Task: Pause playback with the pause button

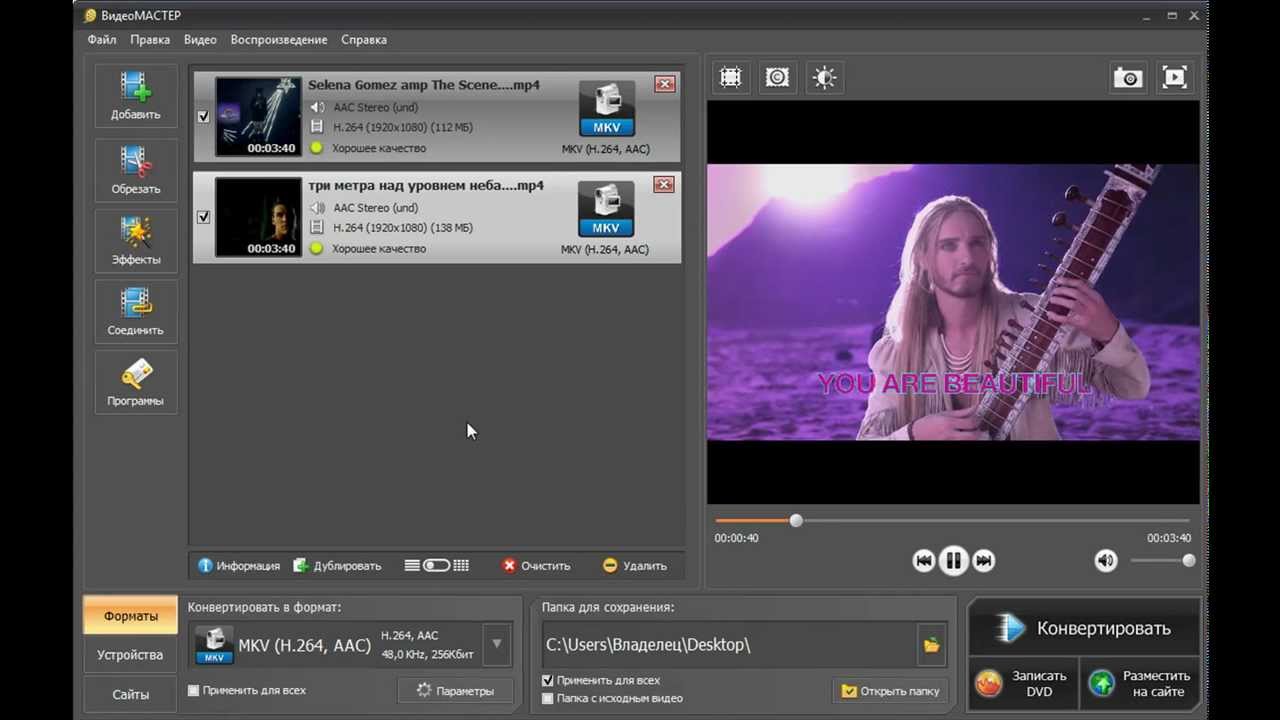Action: (954, 561)
